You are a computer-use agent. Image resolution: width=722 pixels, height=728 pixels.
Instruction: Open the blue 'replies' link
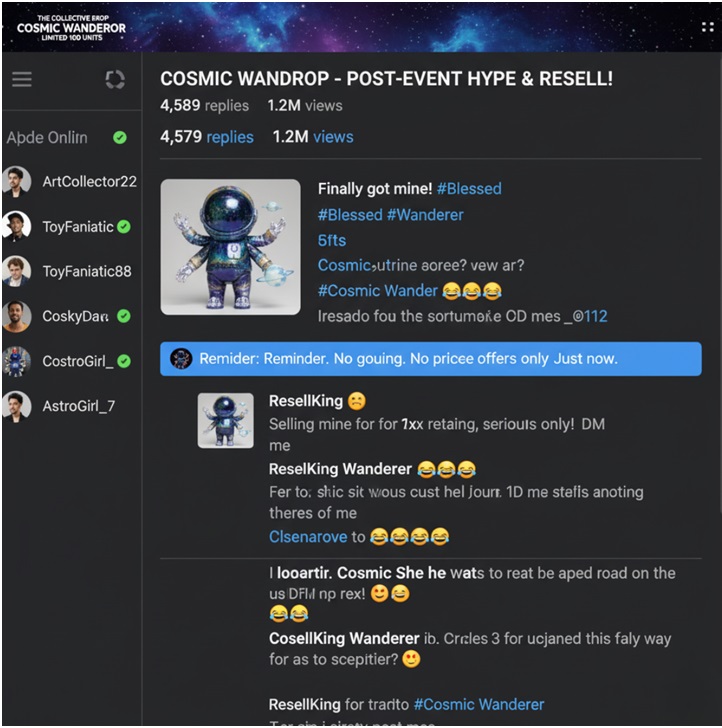[x=230, y=137]
